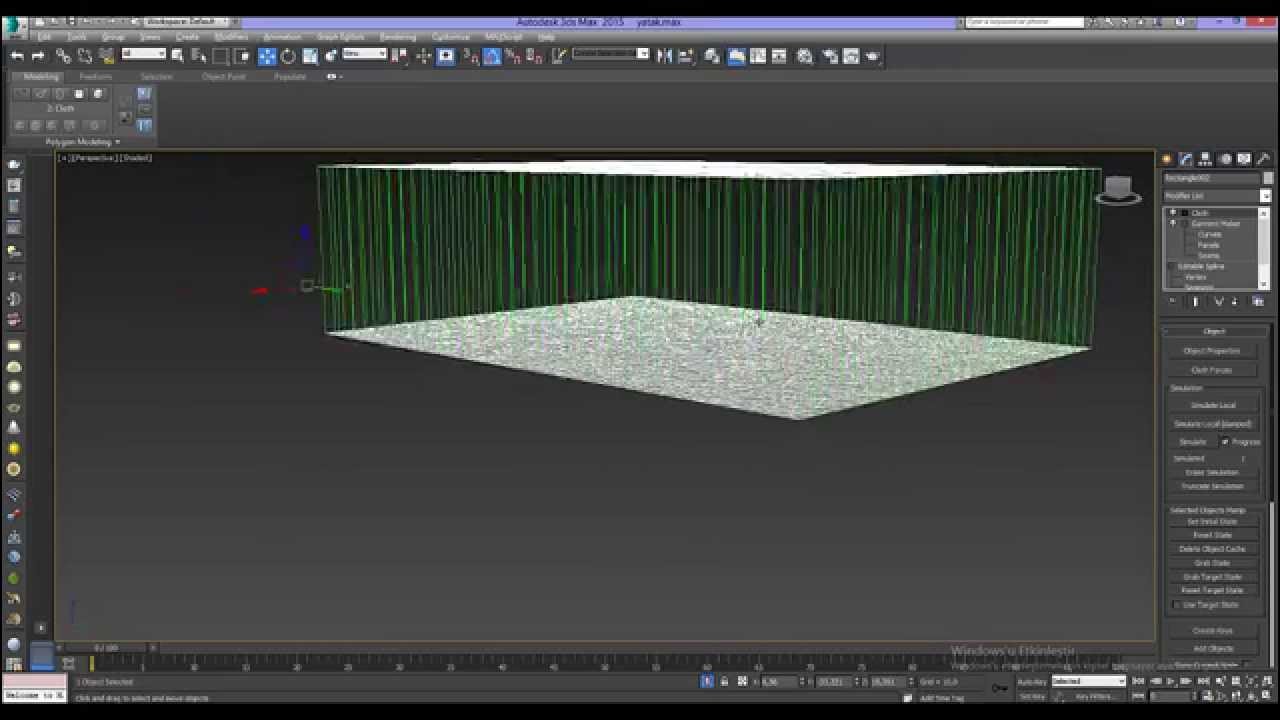This screenshot has height=720, width=1280.
Task: Open the Create command panel tab
Action: [x=1167, y=159]
